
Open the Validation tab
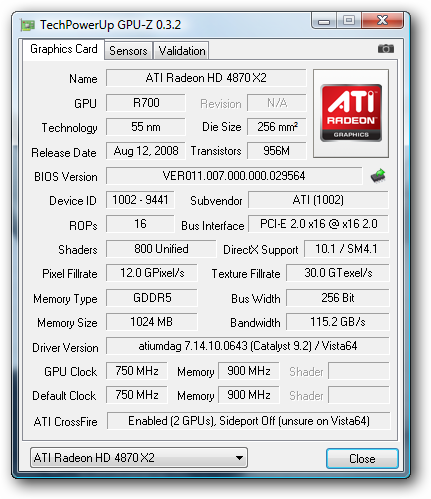click(x=182, y=51)
